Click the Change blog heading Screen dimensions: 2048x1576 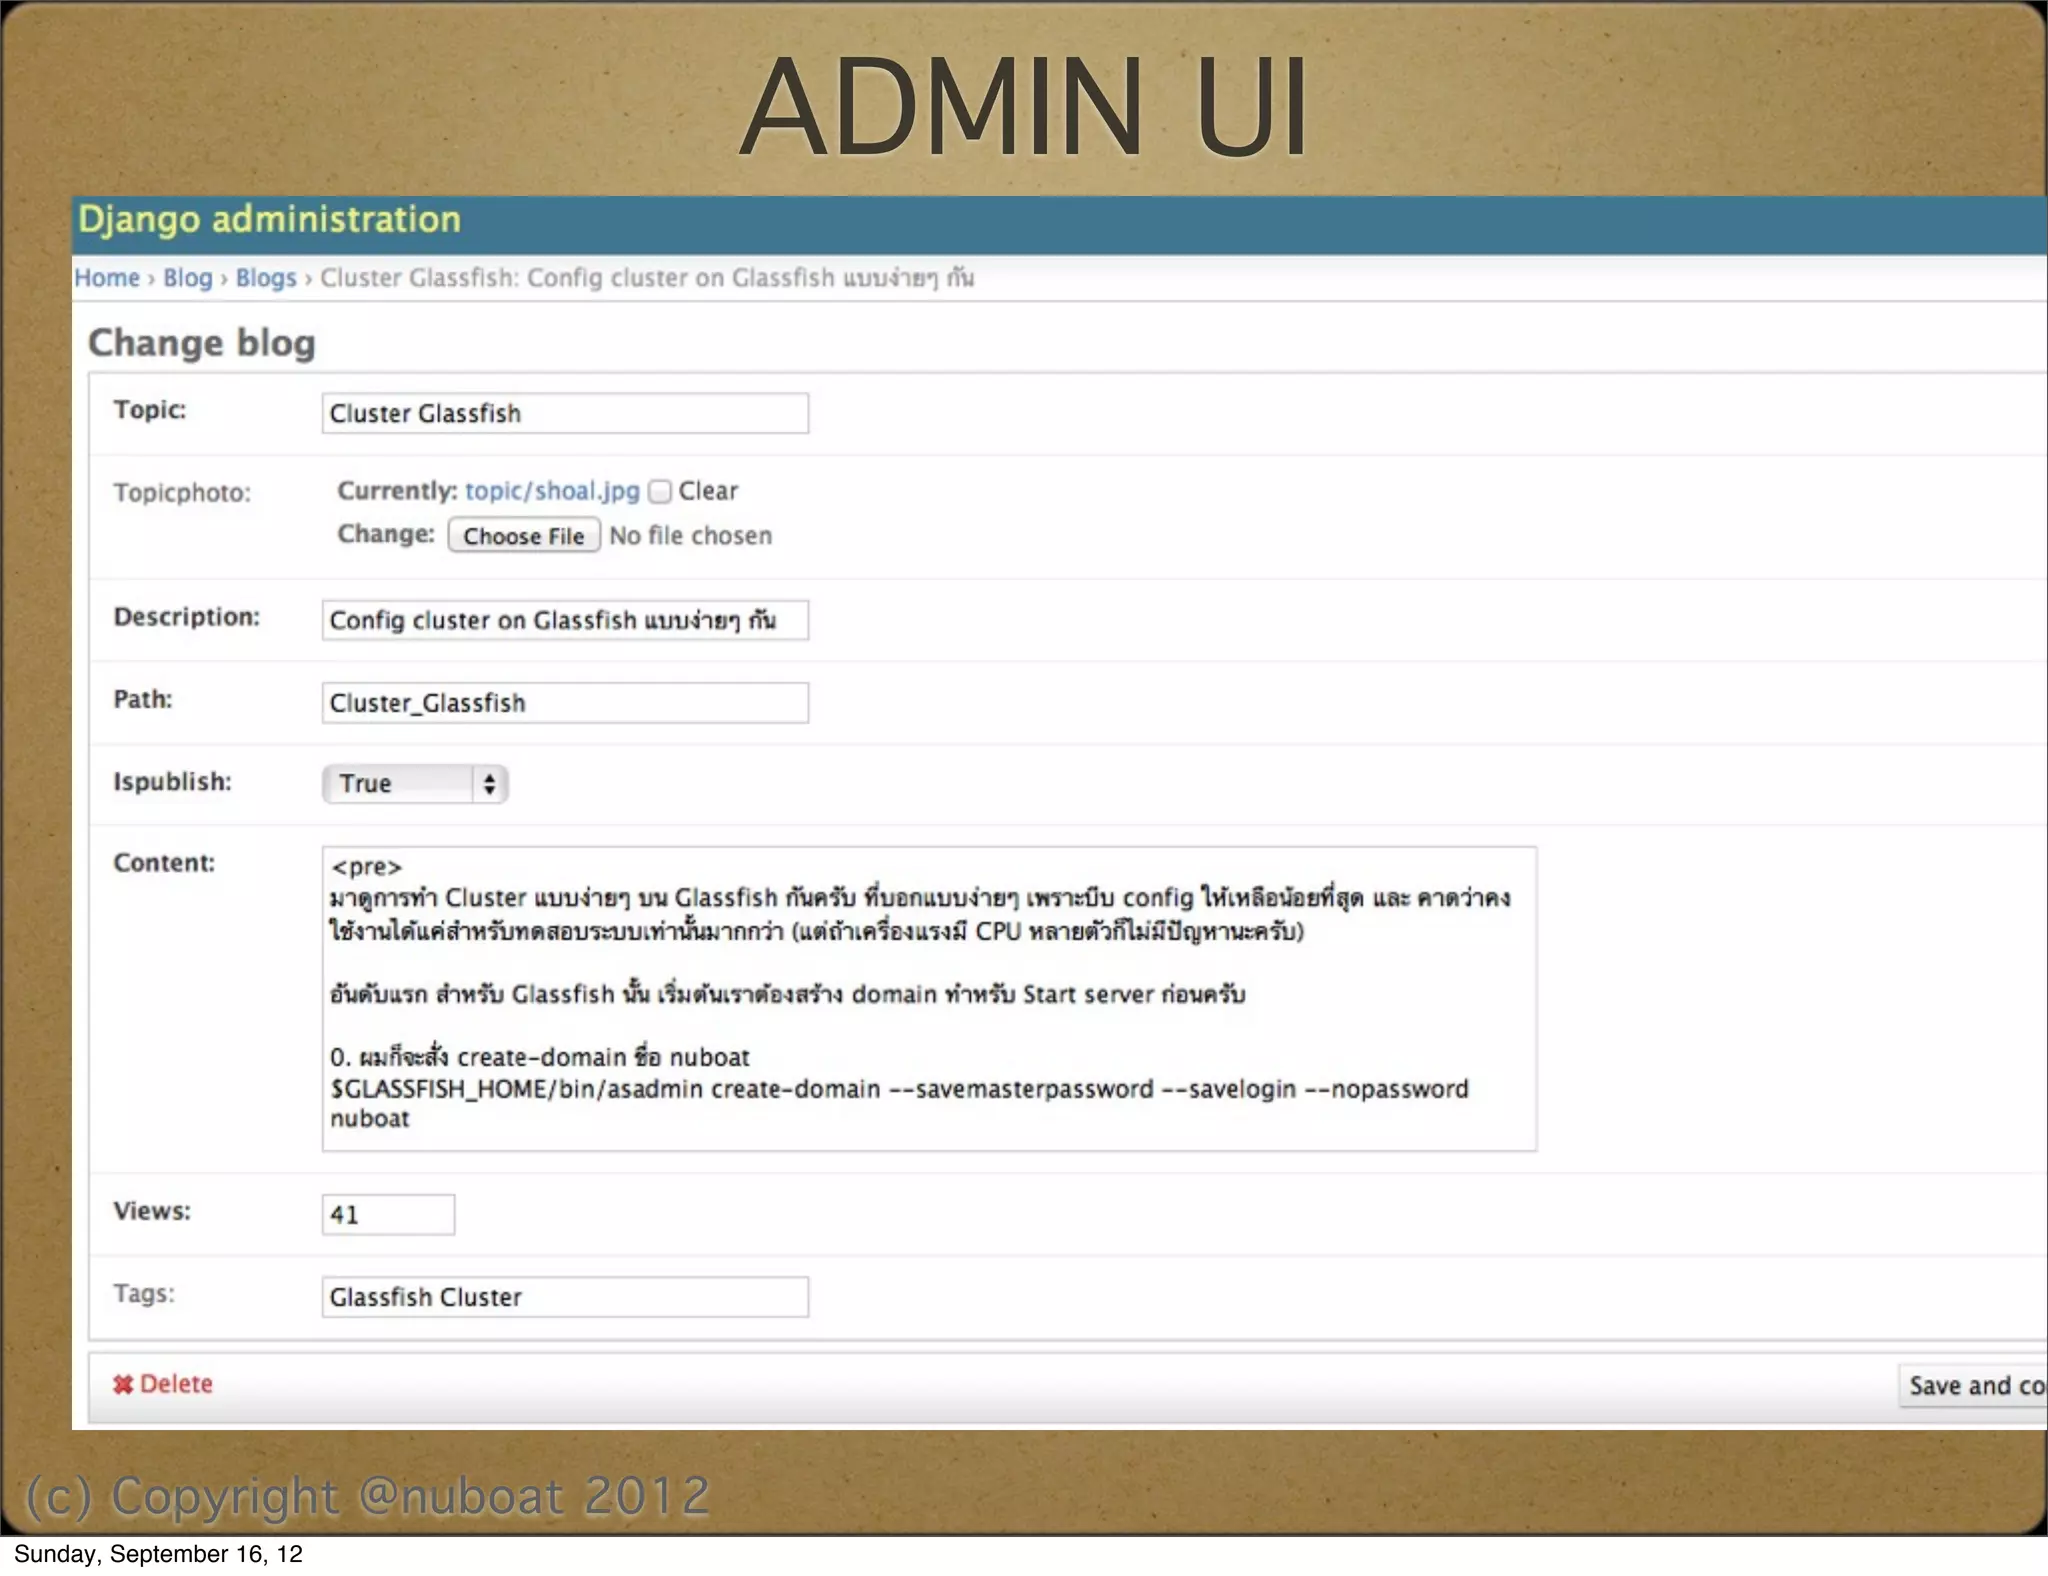pos(202,343)
